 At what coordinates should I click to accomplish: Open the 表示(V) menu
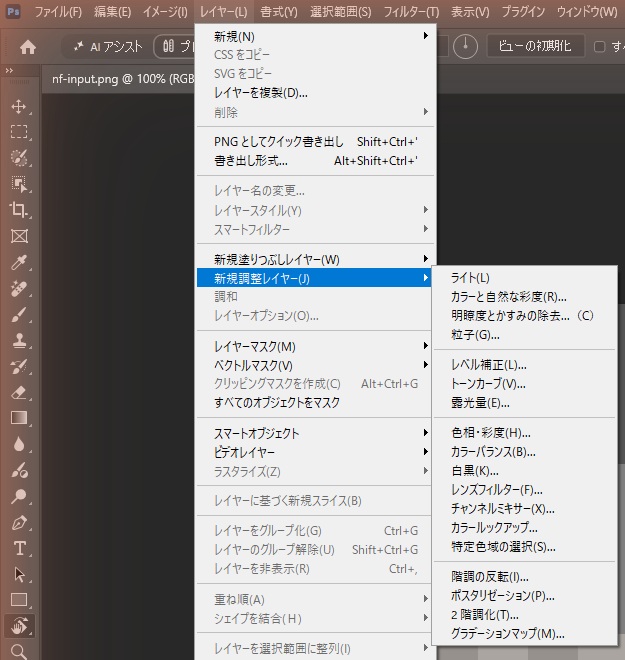pos(470,12)
